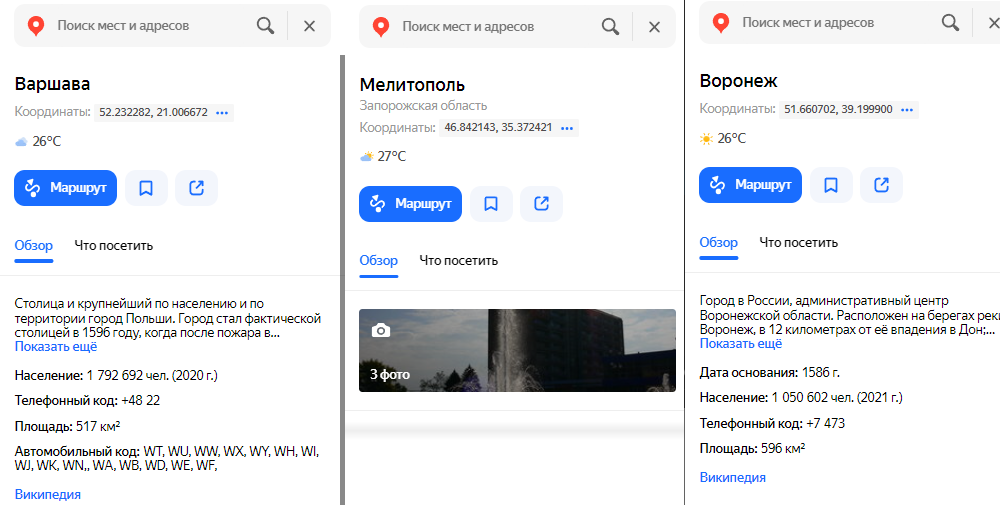Select the Обзор tab for Варшава

point(34,245)
